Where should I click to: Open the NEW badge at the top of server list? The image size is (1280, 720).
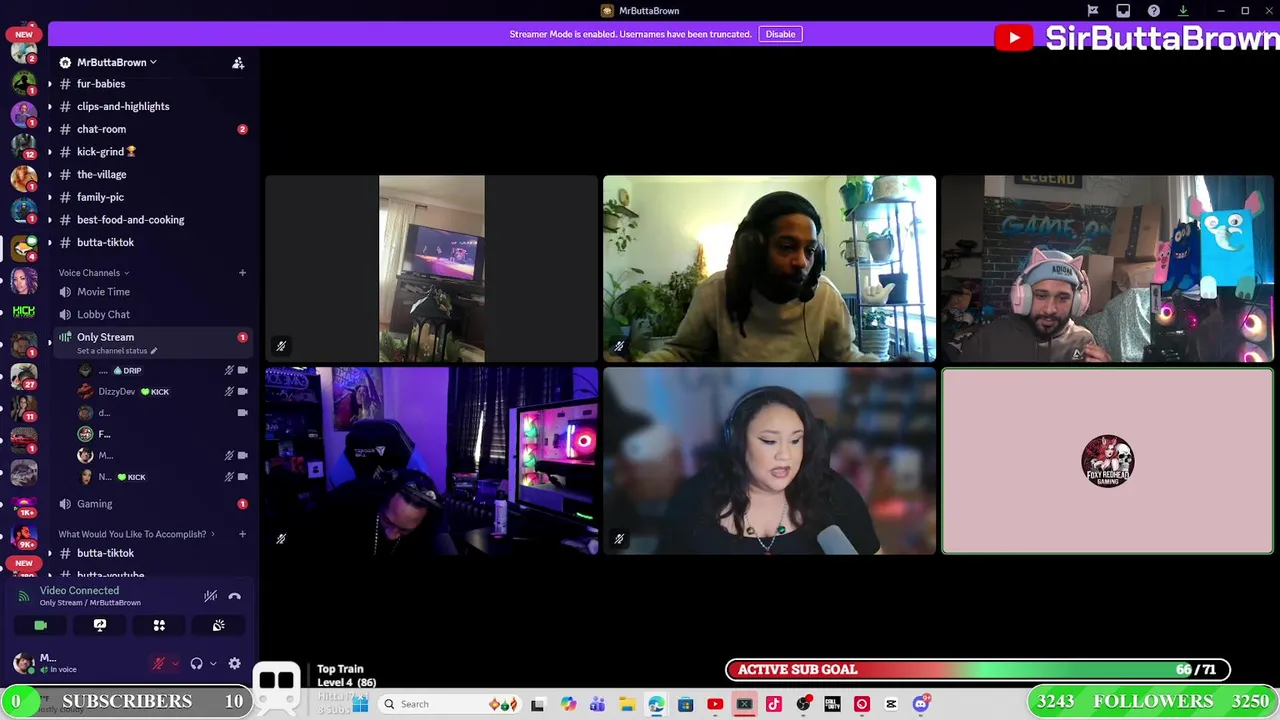pyautogui.click(x=24, y=34)
